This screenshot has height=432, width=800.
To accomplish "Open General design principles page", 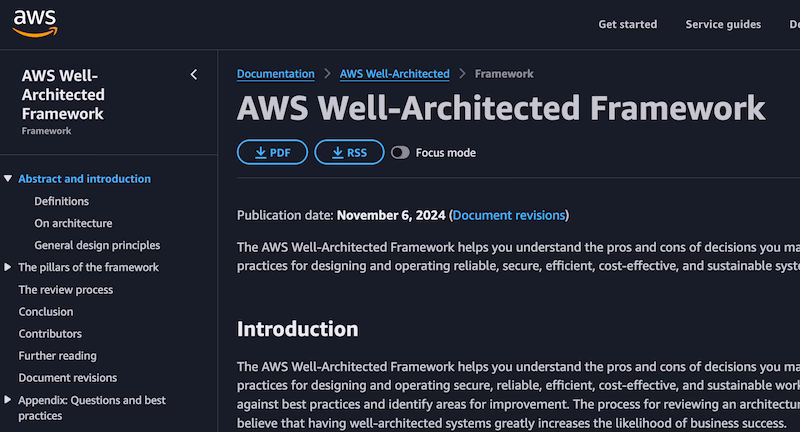I will click(97, 245).
